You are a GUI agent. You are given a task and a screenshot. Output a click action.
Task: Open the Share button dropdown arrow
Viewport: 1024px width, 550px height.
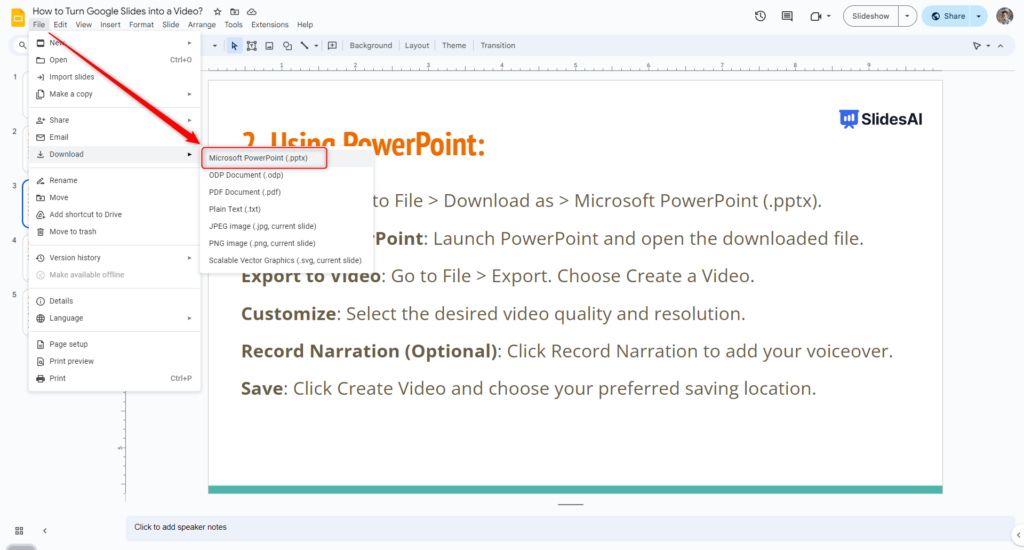(977, 16)
